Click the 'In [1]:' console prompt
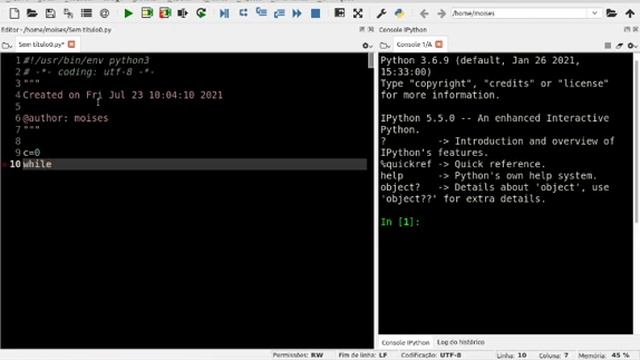640x360 pixels. [400, 222]
